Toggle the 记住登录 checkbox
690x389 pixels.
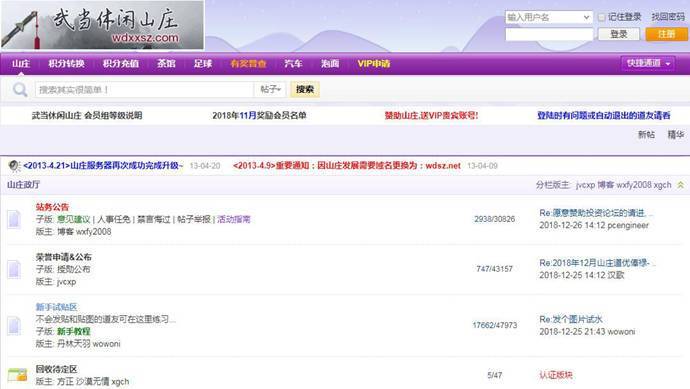601,18
